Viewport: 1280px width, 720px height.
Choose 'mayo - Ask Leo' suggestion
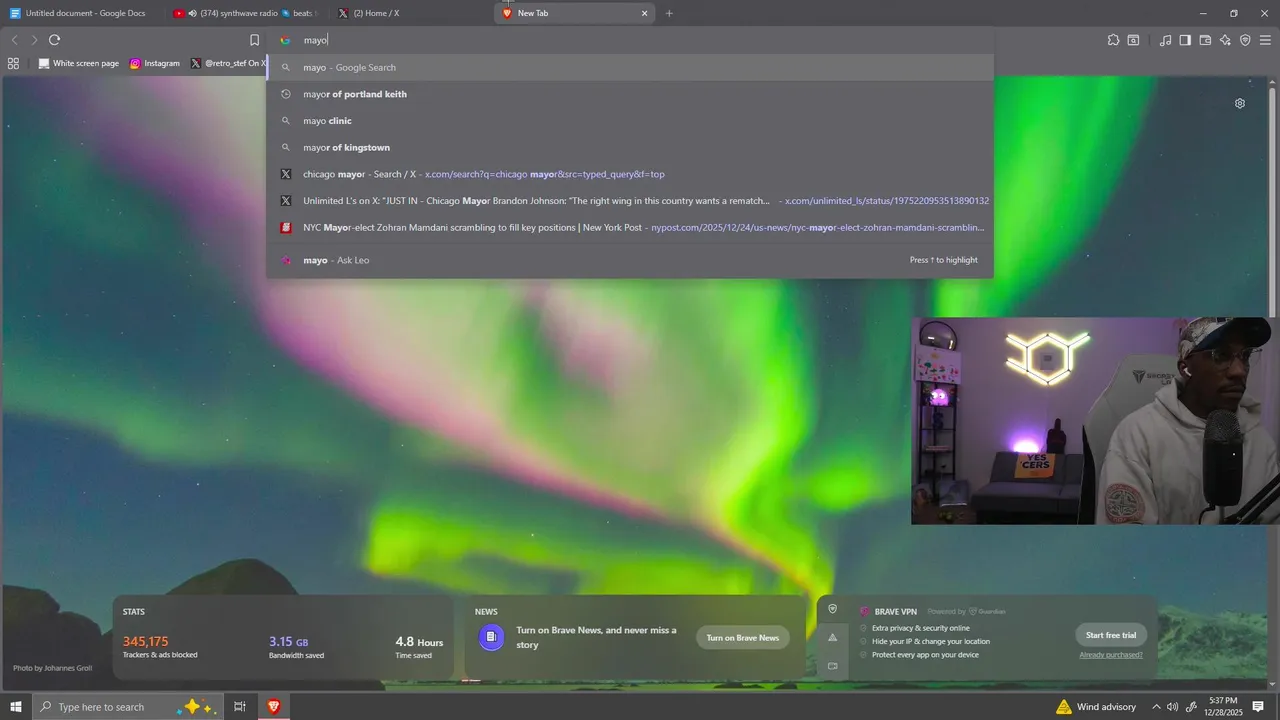[x=630, y=260]
